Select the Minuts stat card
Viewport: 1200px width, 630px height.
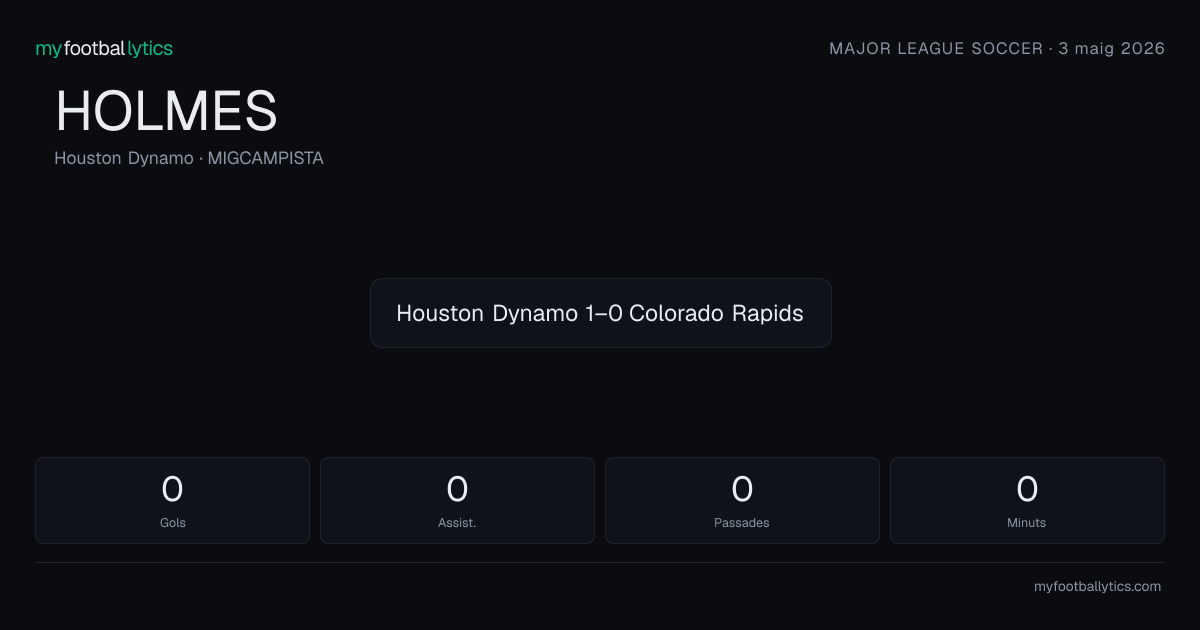1027,500
